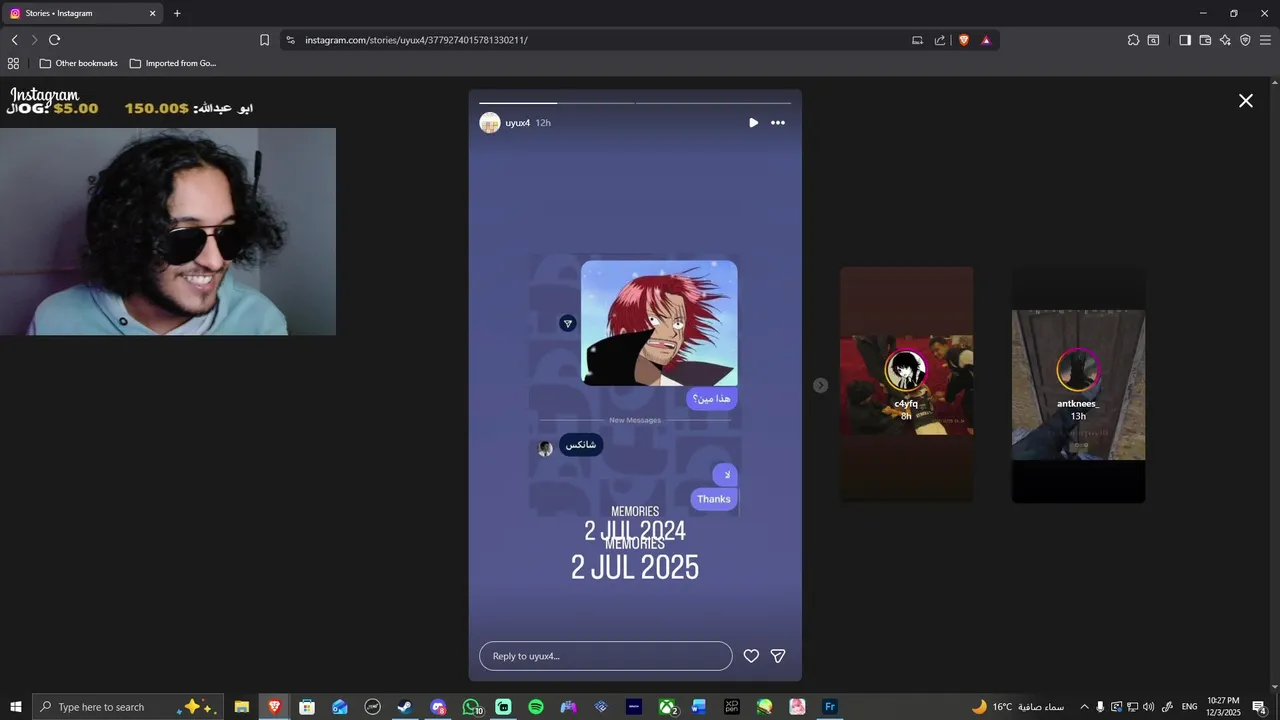1280x720 pixels.
Task: Open the Brave Wallet icon
Action: 1205,40
